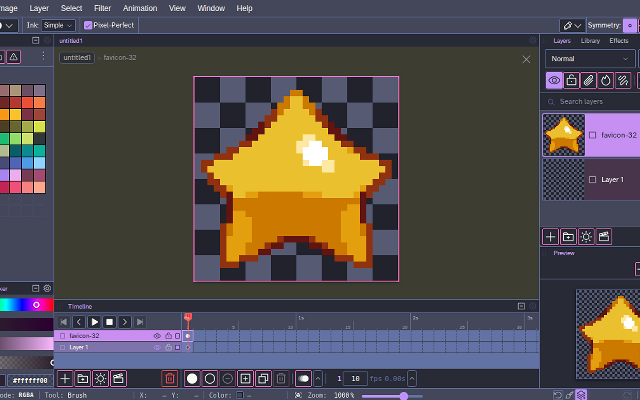Viewport: 640px width, 400px height.
Task: Click the highlighted stacked-layers icon in the status bar
Action: click(581, 395)
